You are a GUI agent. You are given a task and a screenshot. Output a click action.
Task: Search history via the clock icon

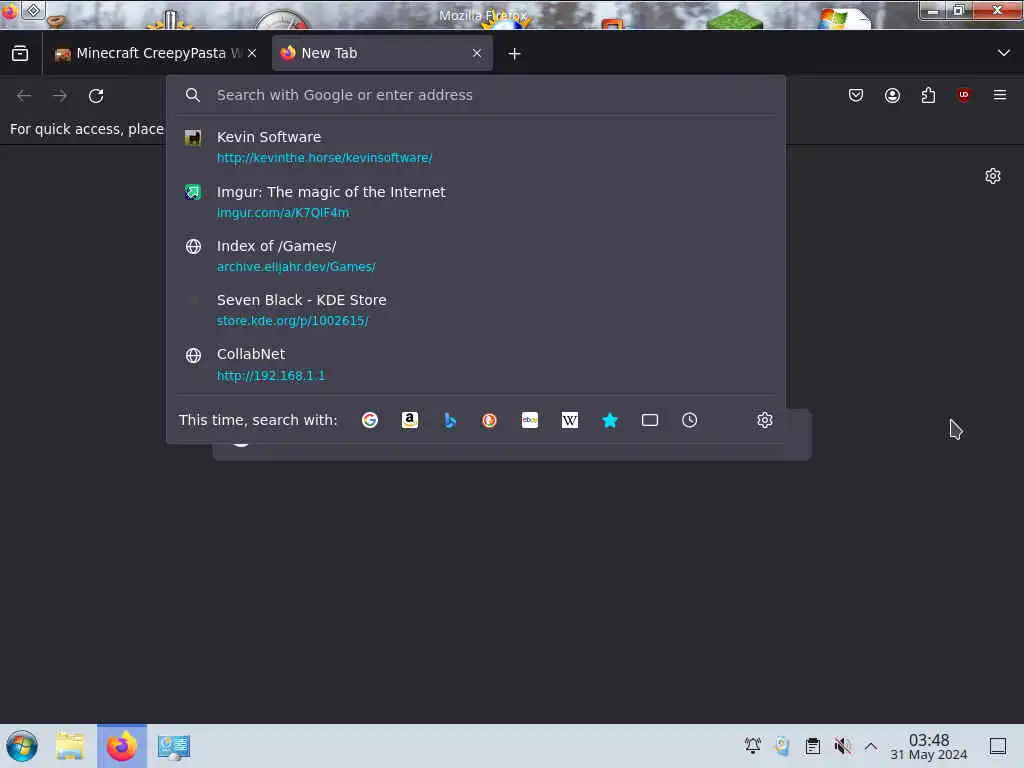pyautogui.click(x=690, y=420)
